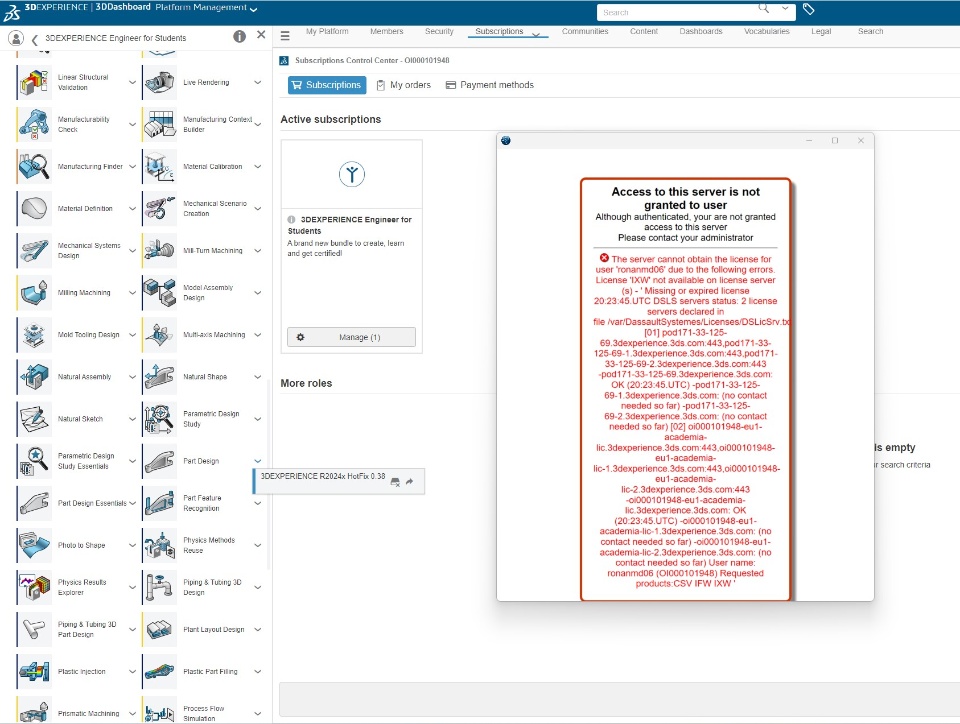Open the Linear Structural Validation app icon

click(35, 83)
